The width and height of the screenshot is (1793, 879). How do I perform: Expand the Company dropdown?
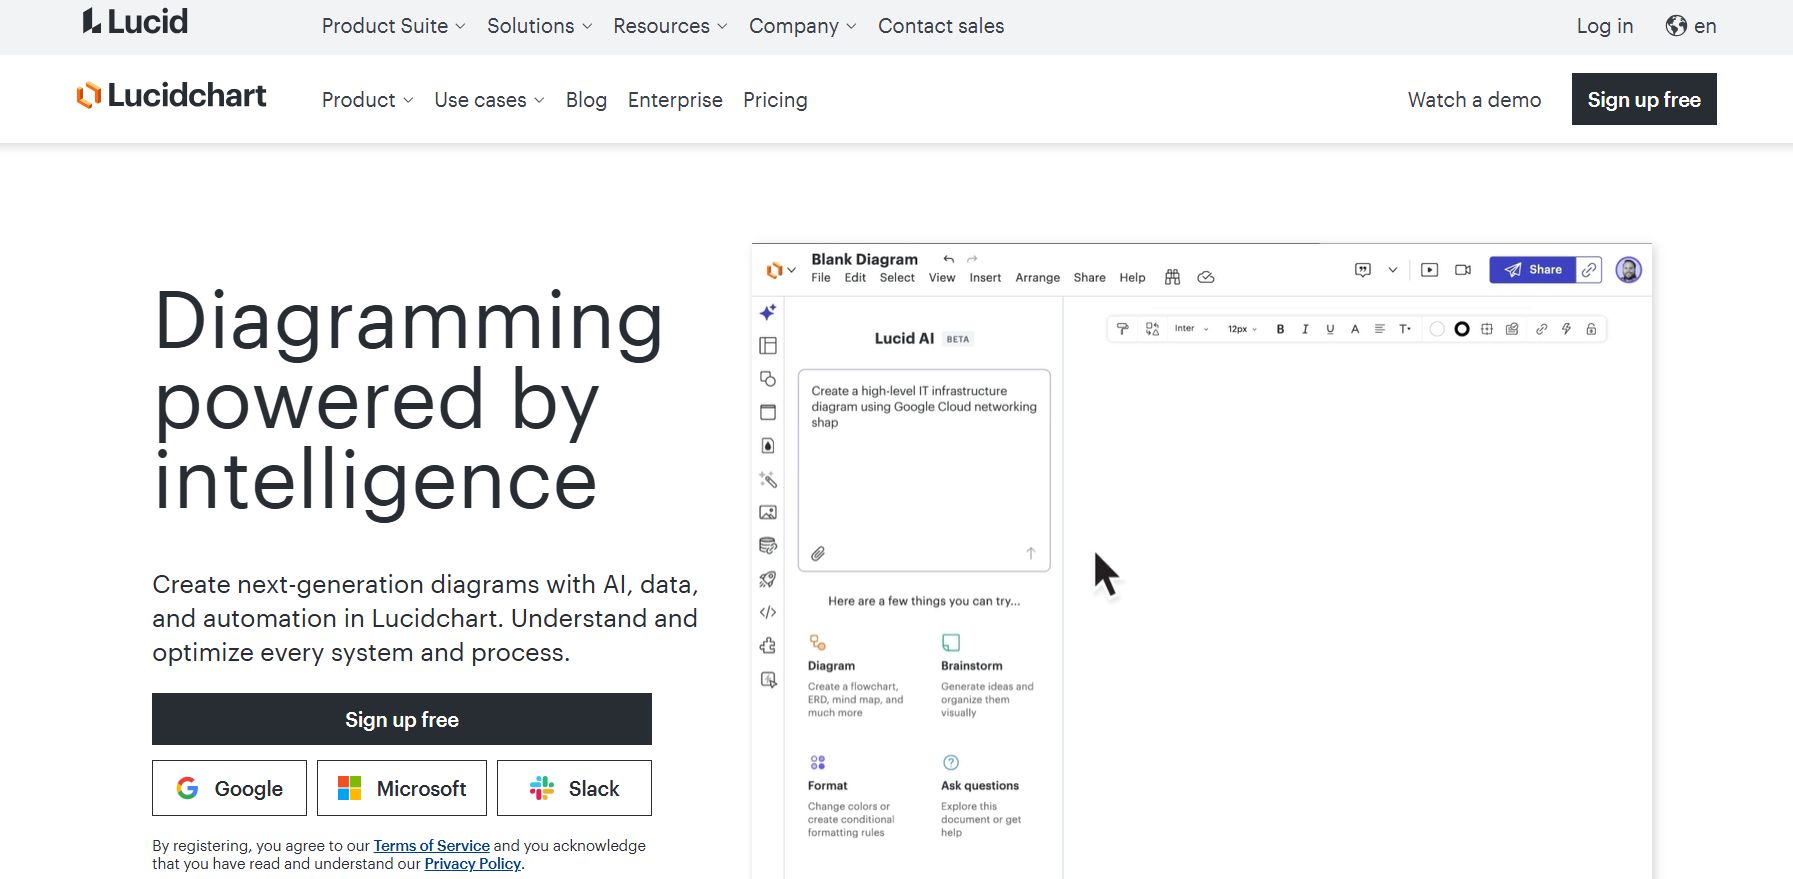(803, 26)
